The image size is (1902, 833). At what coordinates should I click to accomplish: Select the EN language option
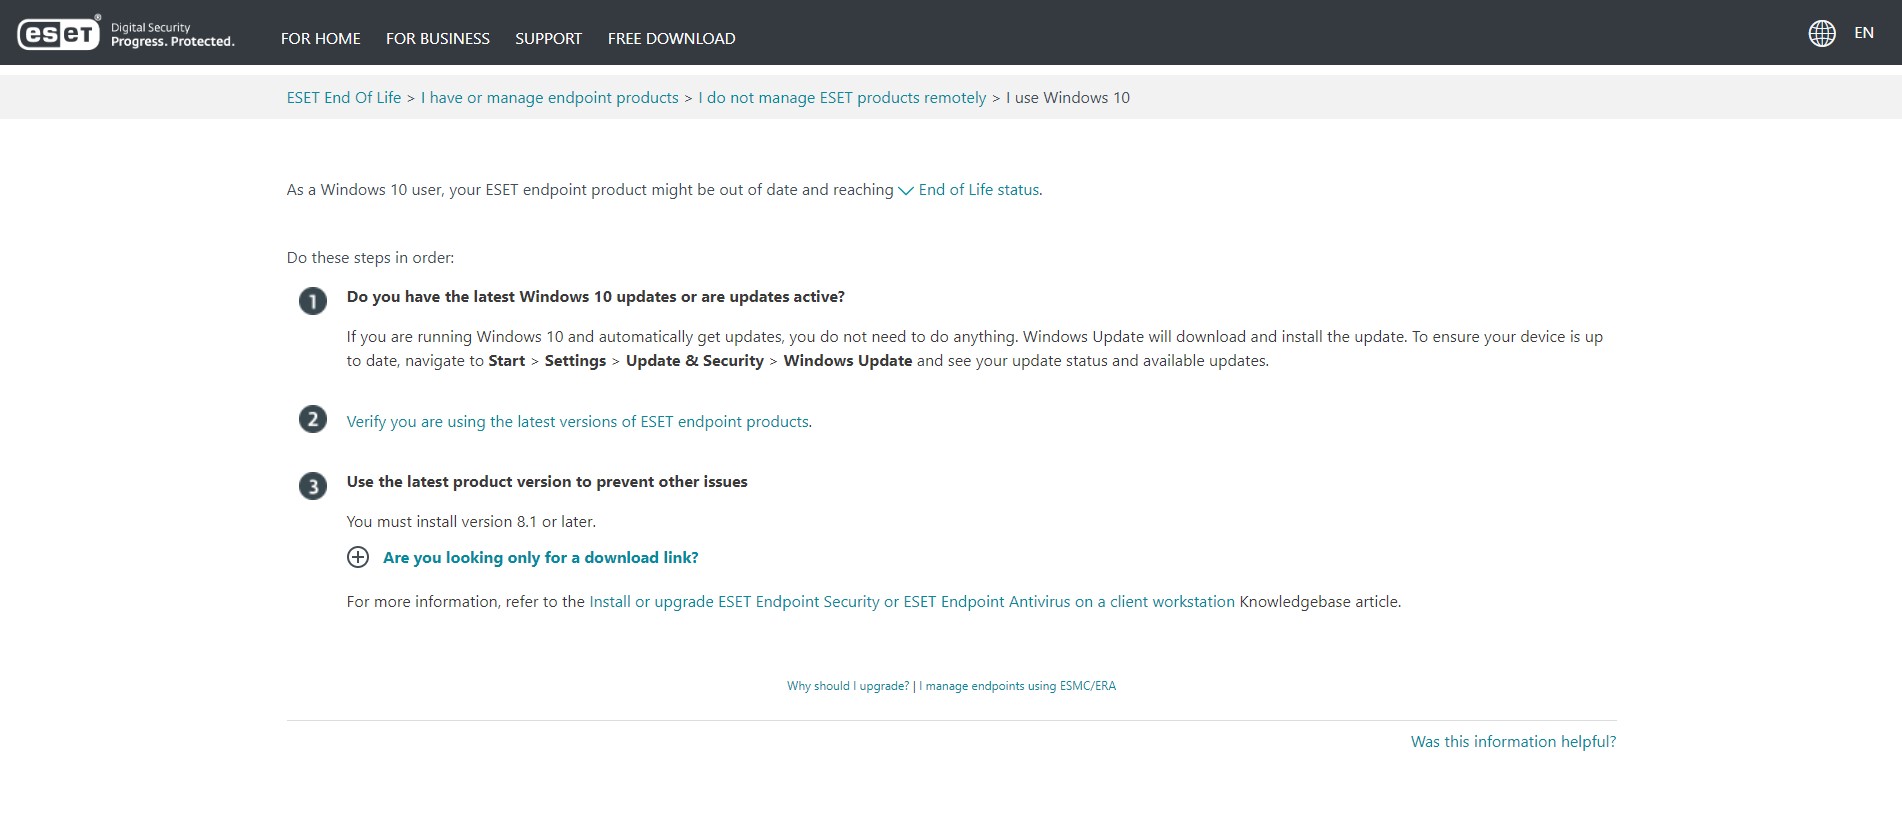[x=1864, y=33]
